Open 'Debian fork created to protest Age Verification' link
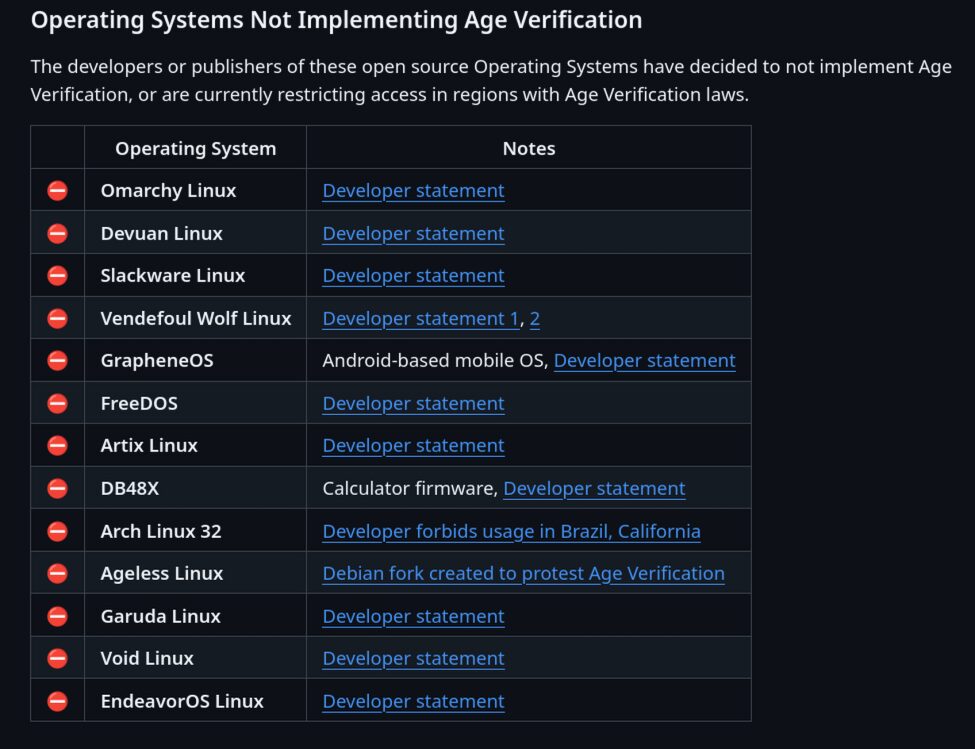The width and height of the screenshot is (975, 749). 523,573
